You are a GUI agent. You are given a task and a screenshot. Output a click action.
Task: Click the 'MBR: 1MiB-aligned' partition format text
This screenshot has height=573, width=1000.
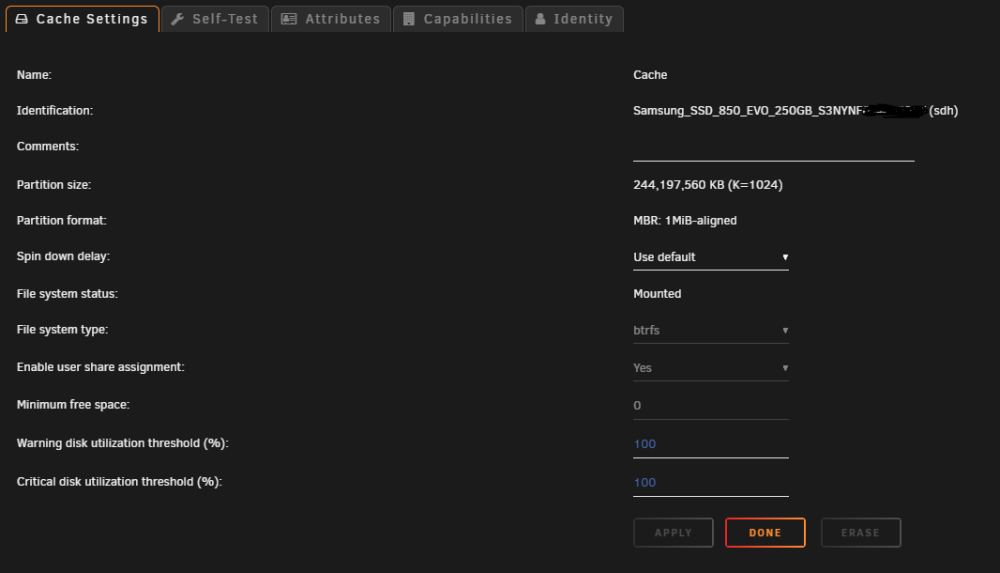(685, 221)
